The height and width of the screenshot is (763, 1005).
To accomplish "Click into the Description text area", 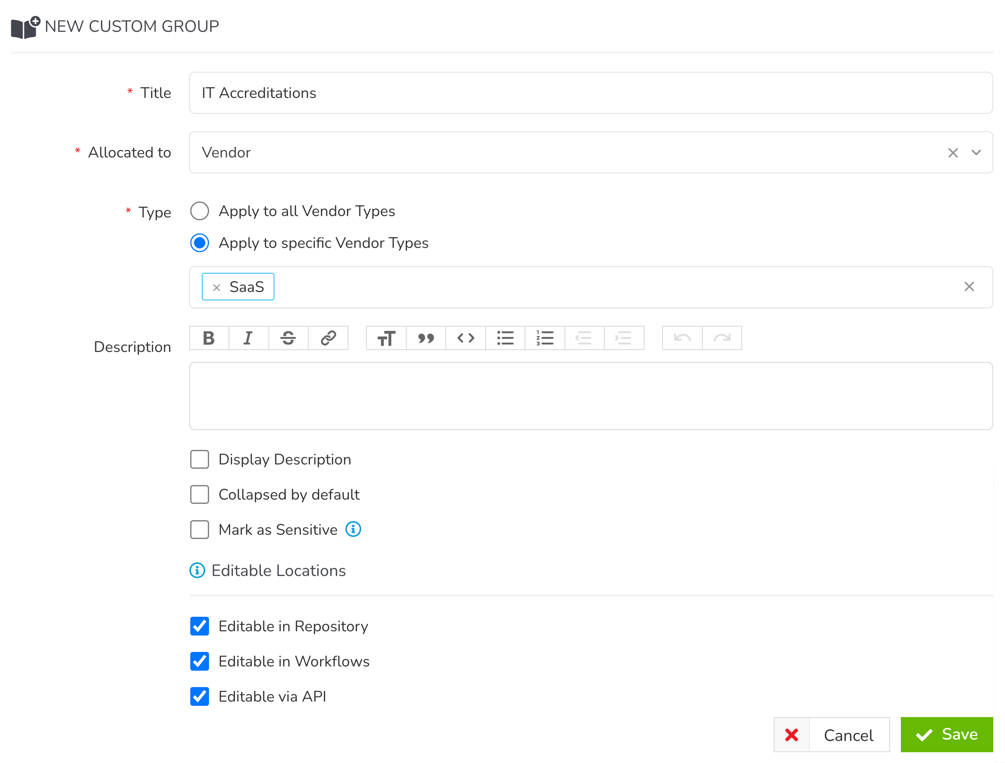I will (x=590, y=396).
